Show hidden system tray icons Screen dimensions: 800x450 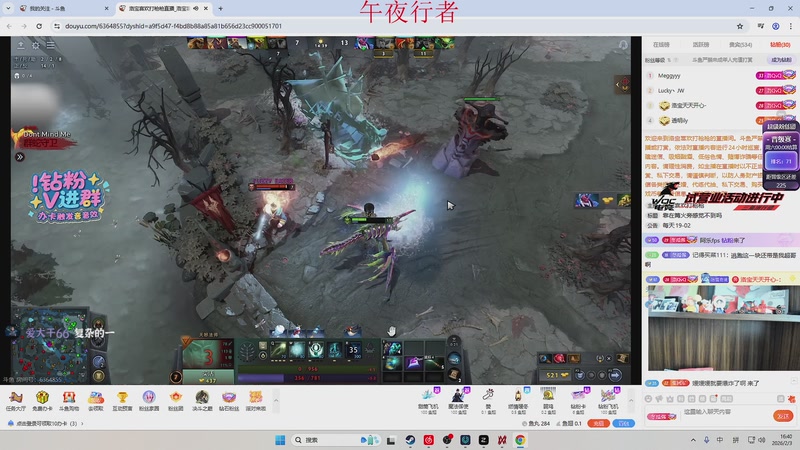click(x=693, y=440)
